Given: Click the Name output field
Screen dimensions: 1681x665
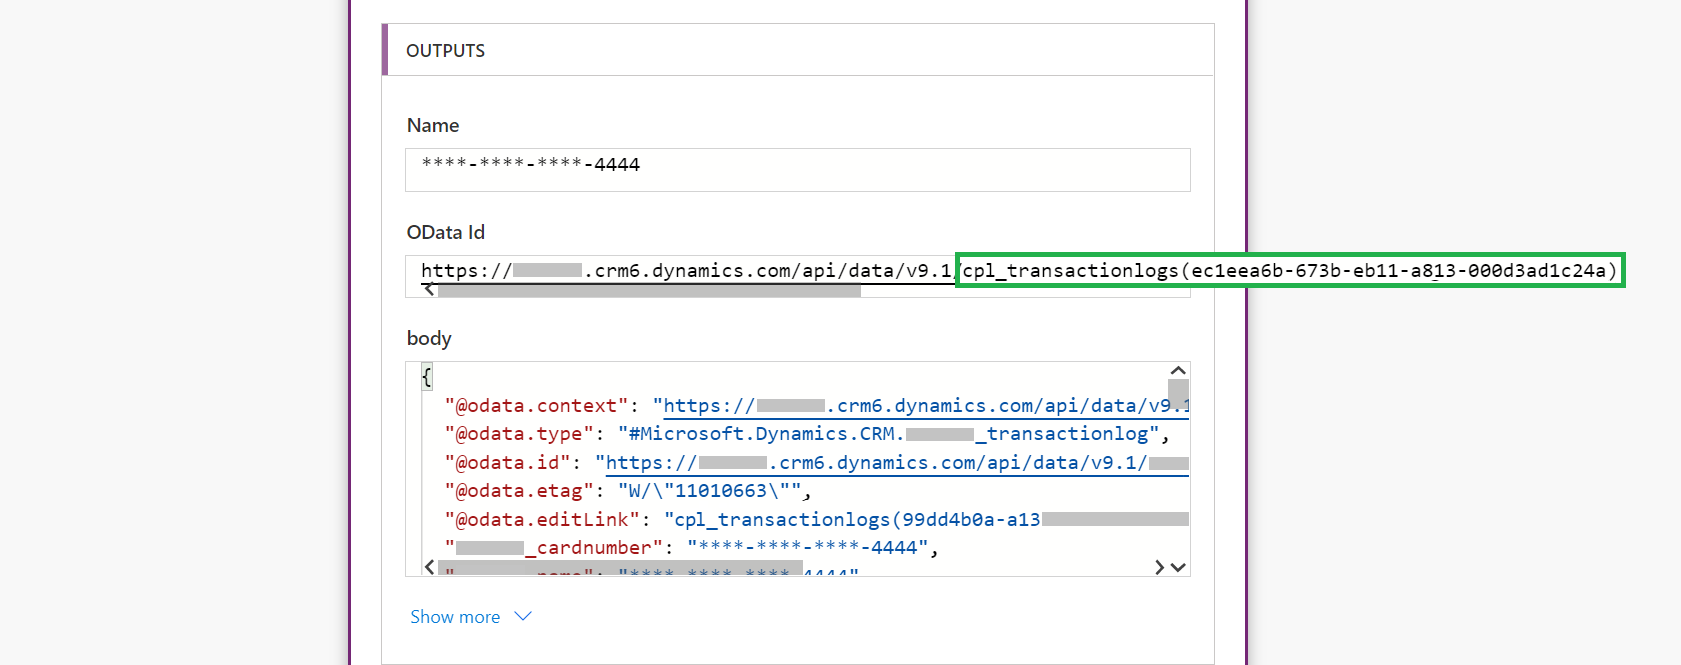Looking at the screenshot, I should (797, 169).
